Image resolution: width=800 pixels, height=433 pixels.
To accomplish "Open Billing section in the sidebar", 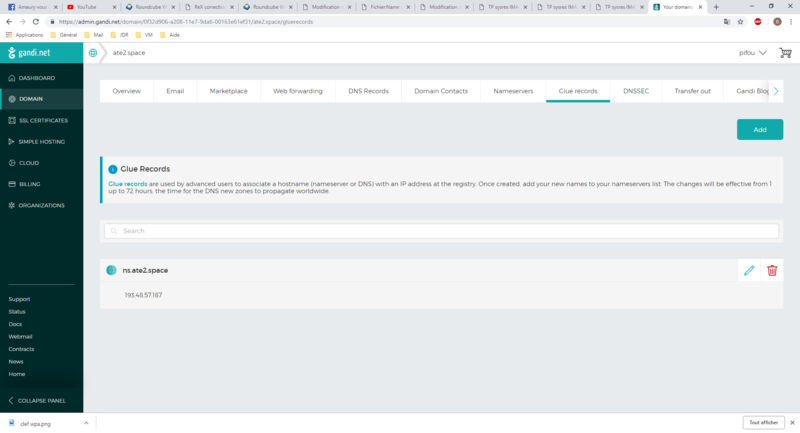I will pyautogui.click(x=29, y=184).
